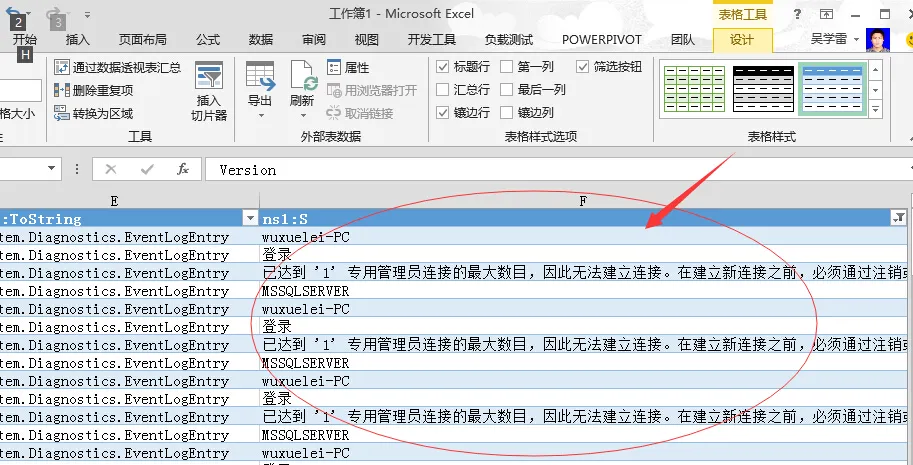913x465 pixels.
Task: Click the user profile photo
Action: pos(878,40)
